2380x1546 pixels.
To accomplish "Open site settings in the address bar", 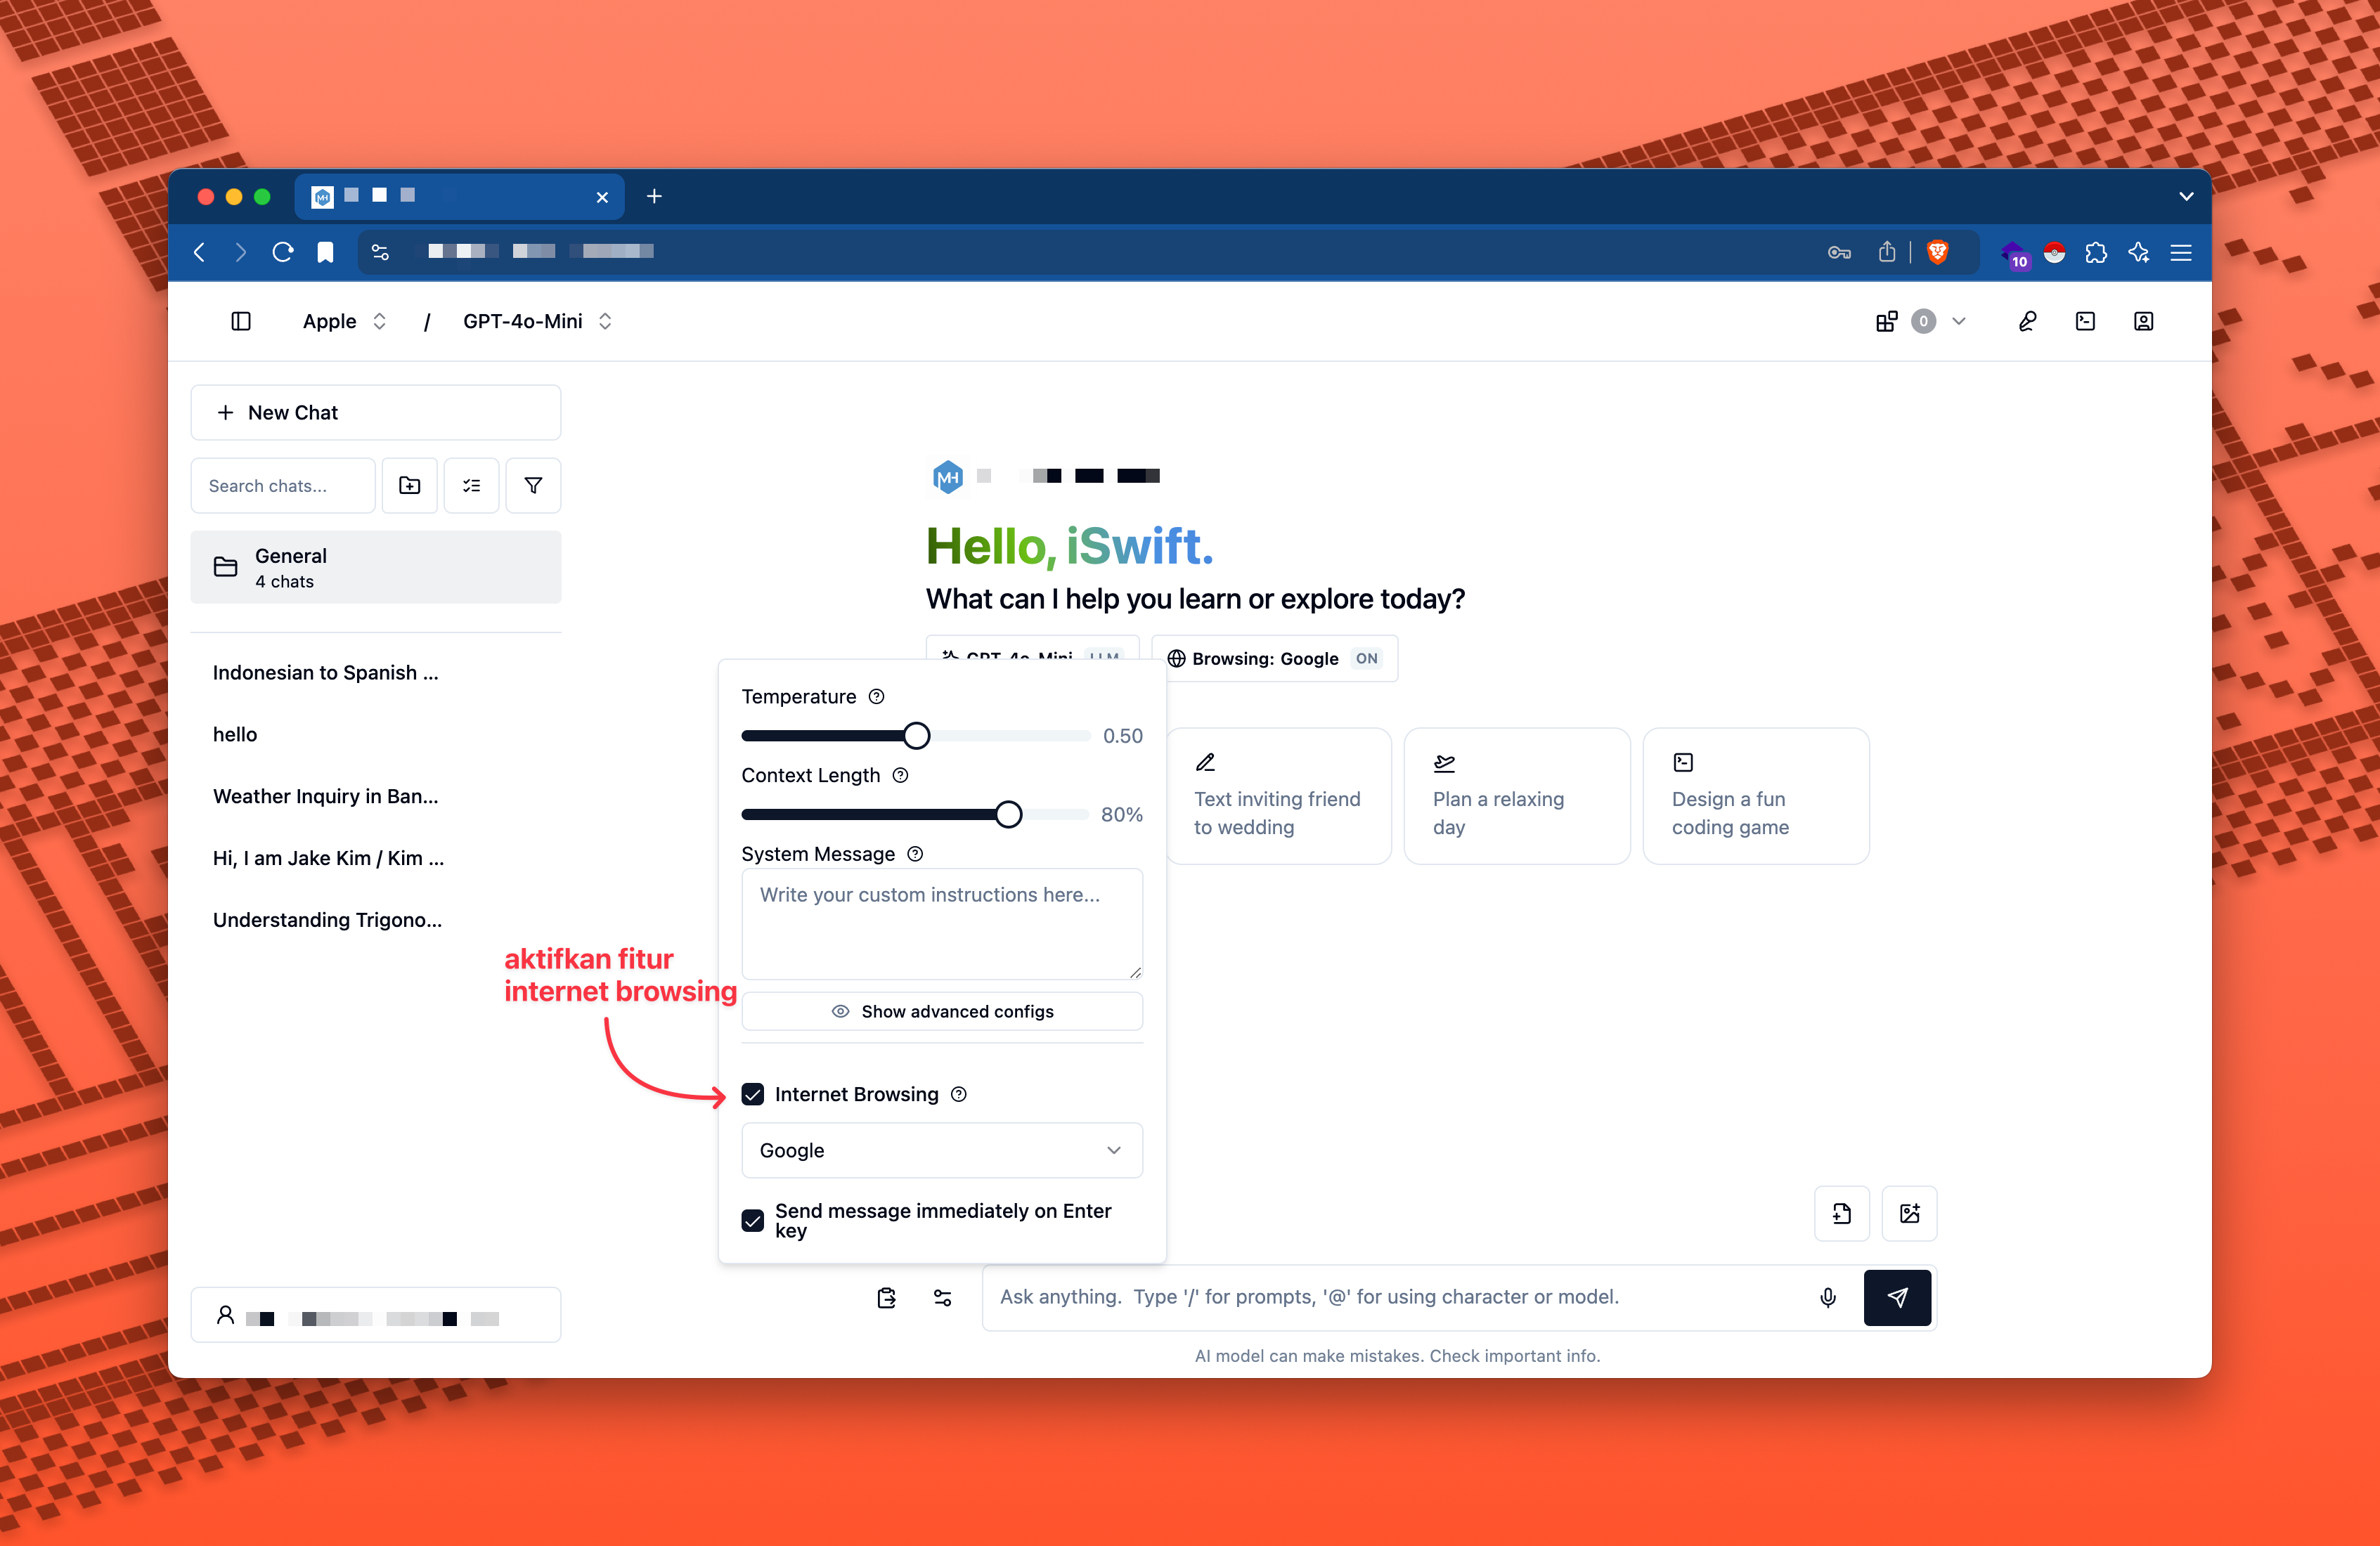I will click(x=380, y=252).
